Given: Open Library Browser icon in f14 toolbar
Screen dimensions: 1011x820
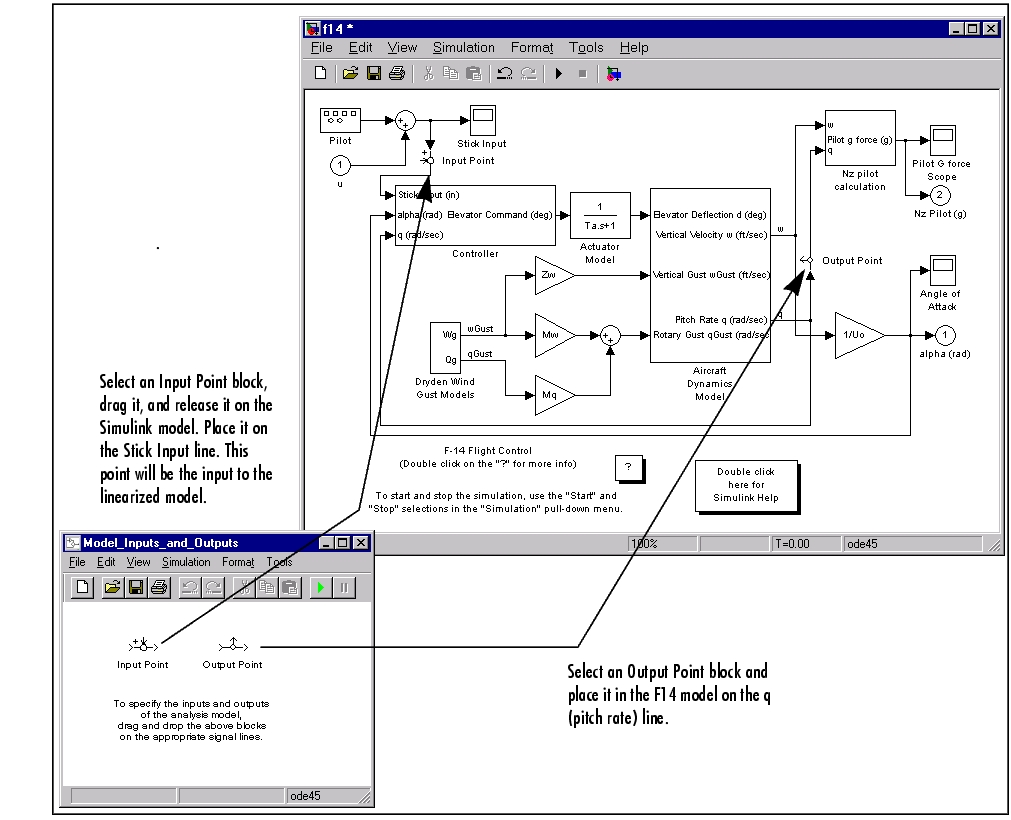Looking at the screenshot, I should [614, 74].
